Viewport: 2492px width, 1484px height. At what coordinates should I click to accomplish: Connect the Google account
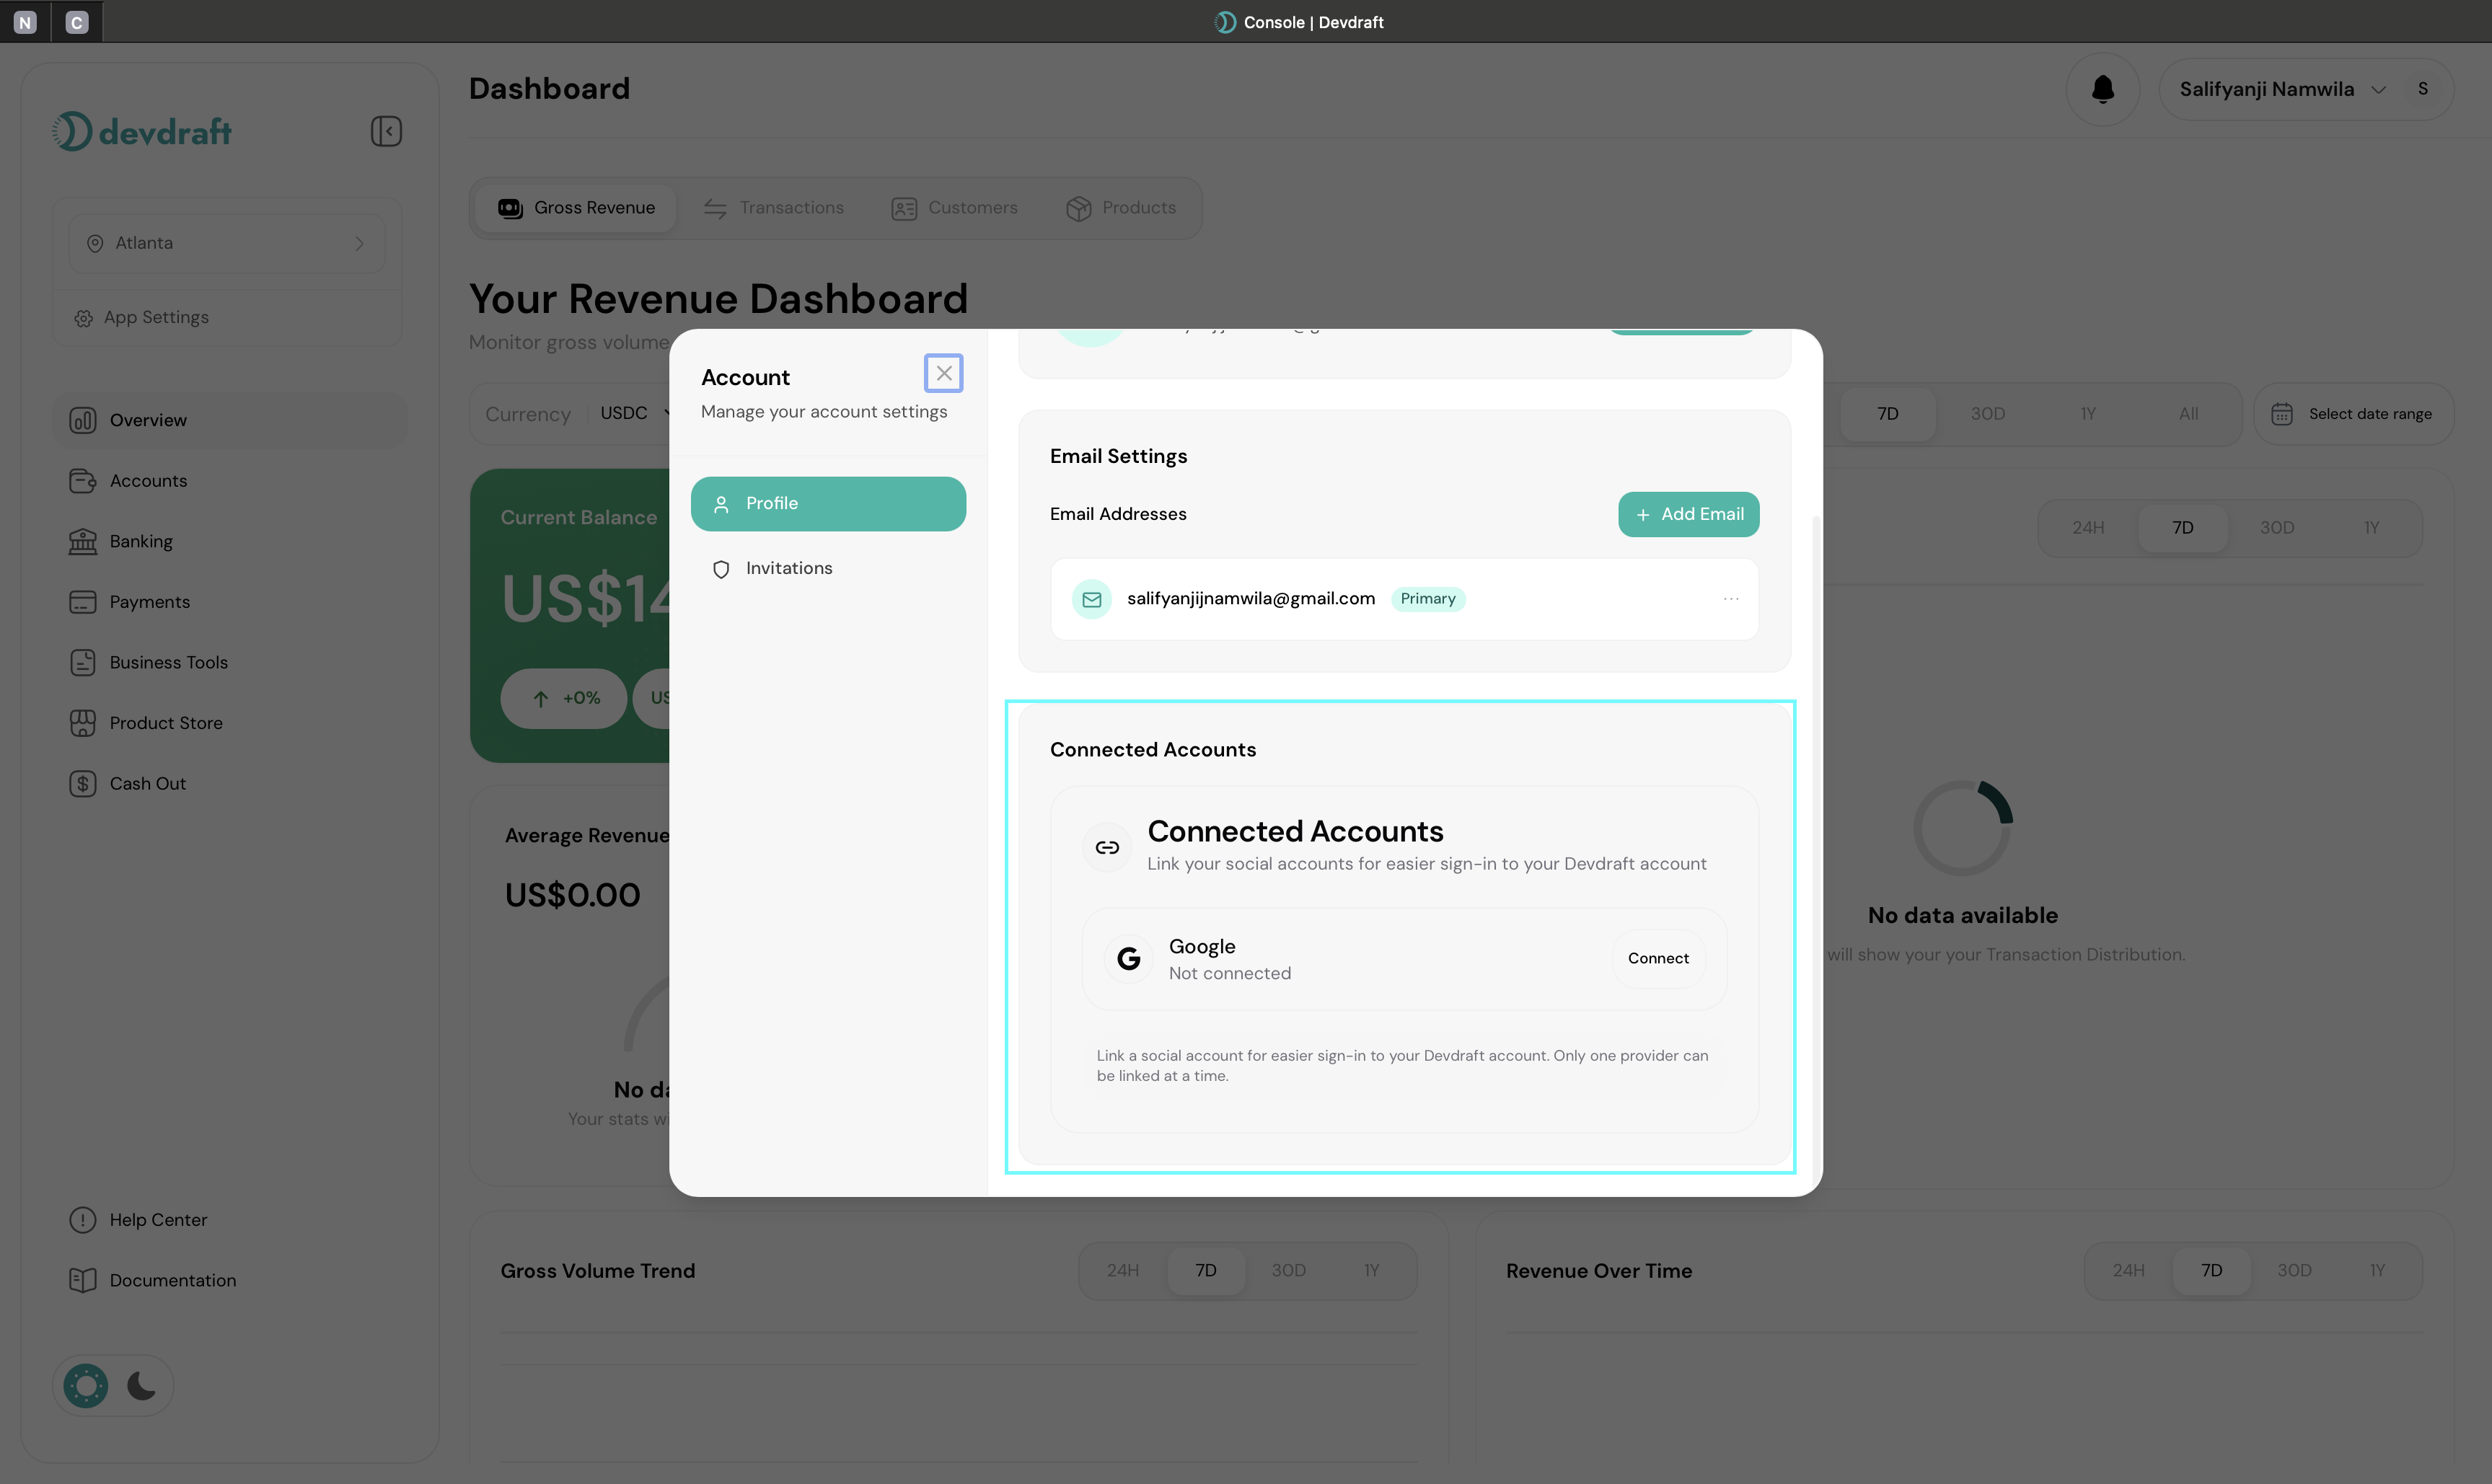[x=1657, y=958]
